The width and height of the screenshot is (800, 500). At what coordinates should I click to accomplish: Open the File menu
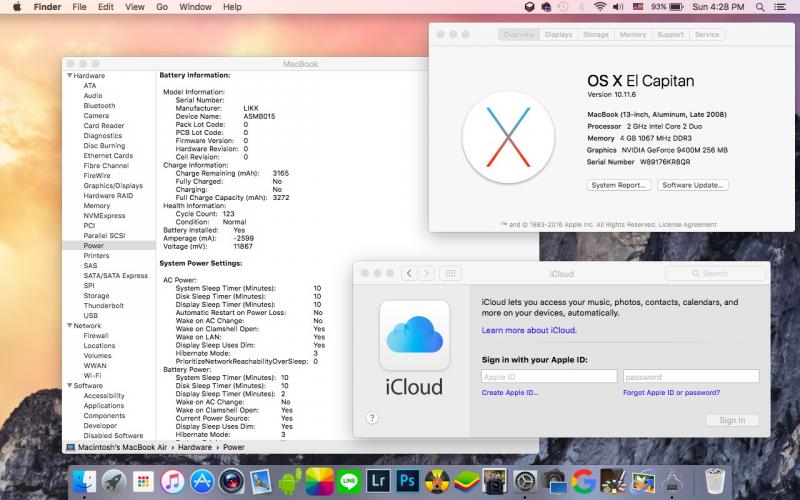[x=79, y=7]
